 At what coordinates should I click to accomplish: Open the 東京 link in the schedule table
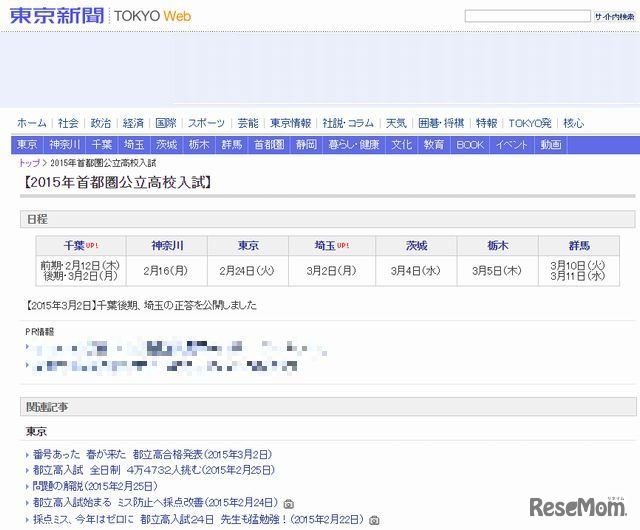point(248,246)
